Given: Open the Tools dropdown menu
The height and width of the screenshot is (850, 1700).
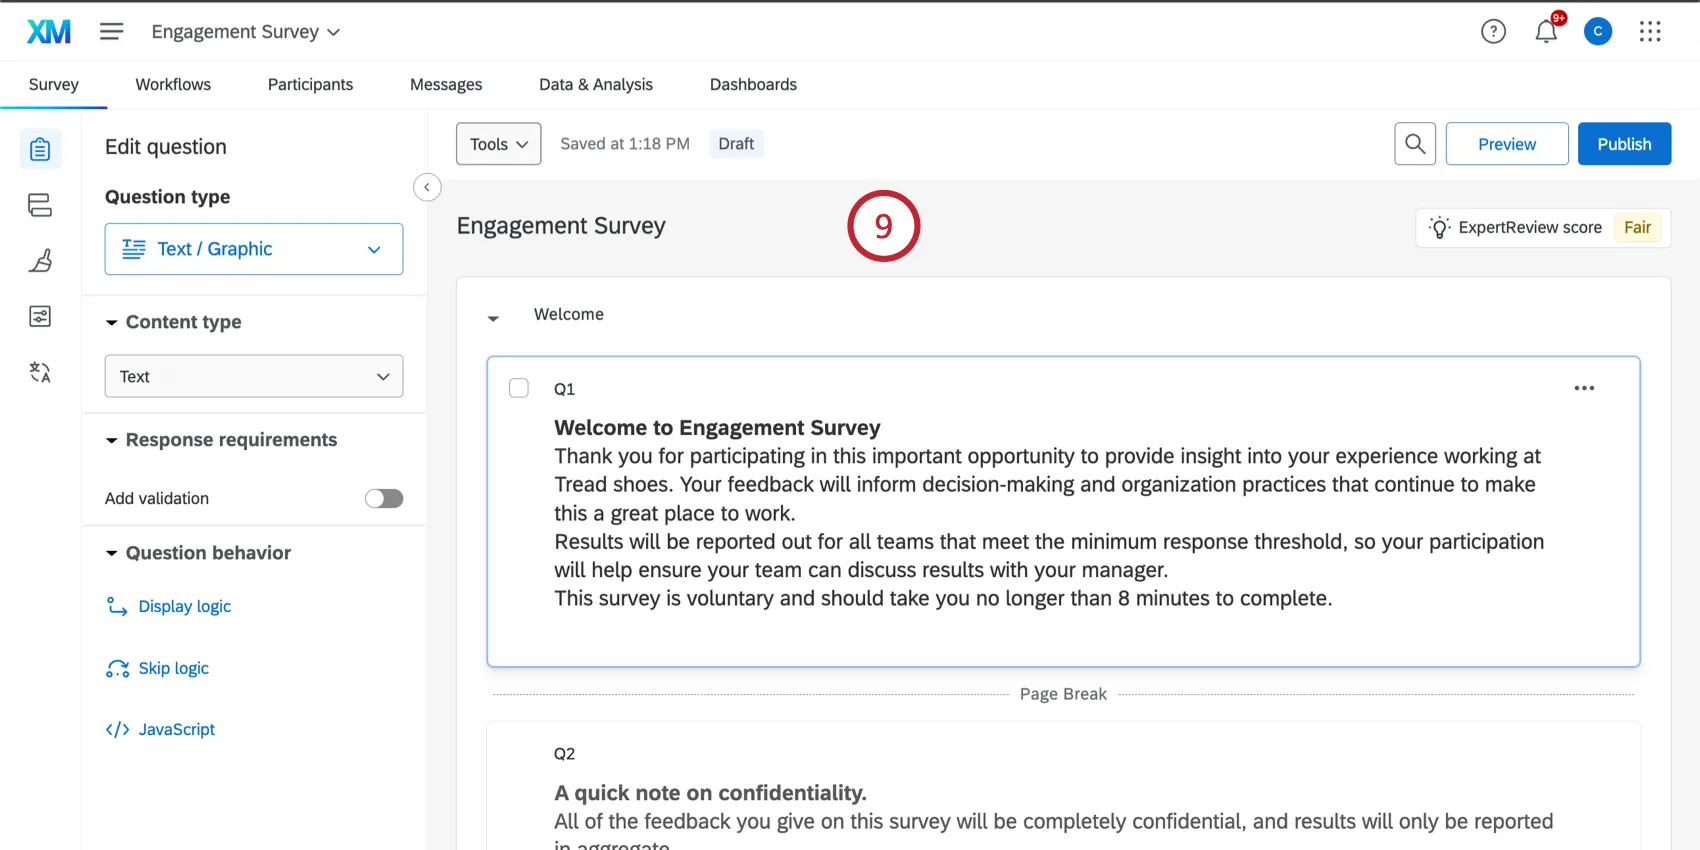Looking at the screenshot, I should click(498, 144).
